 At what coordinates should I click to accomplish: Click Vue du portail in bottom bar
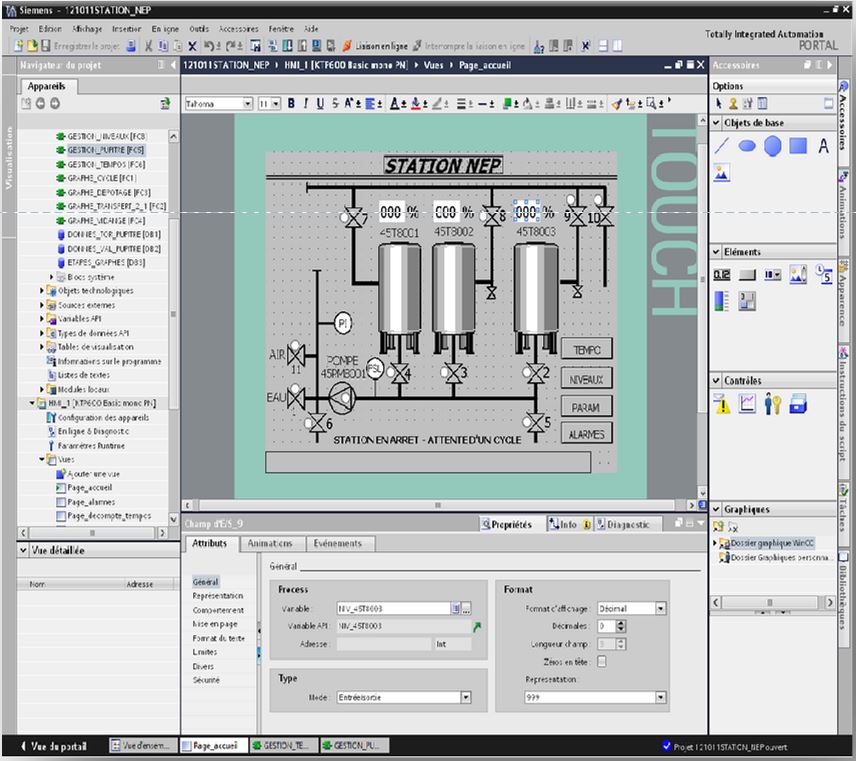click(53, 746)
